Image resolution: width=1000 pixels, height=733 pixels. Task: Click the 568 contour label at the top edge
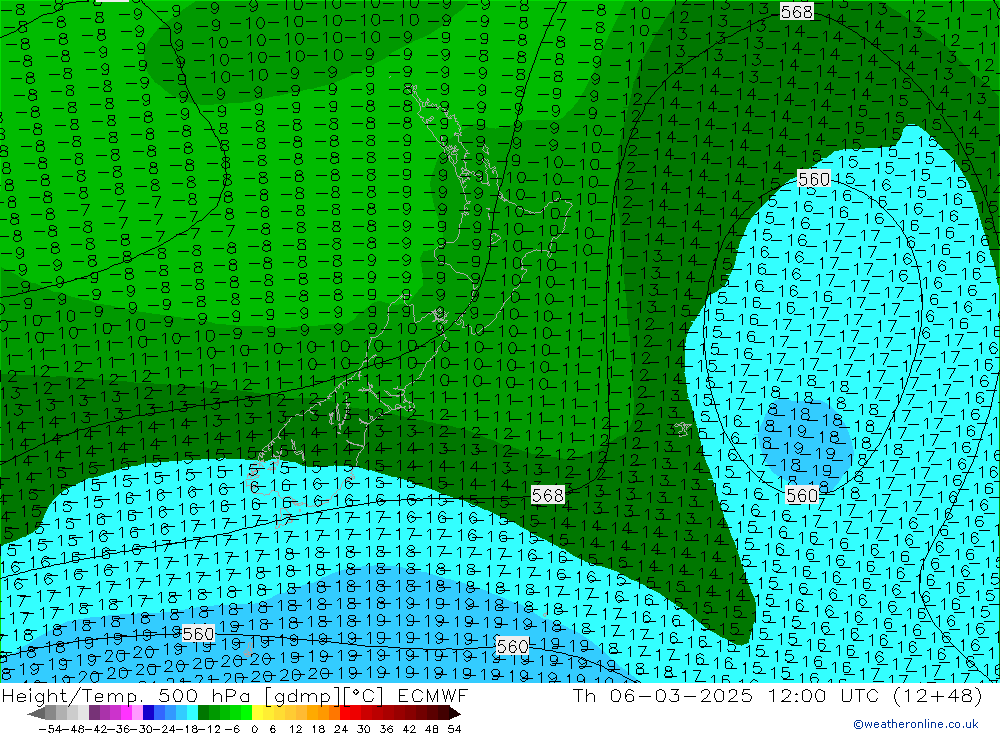797,11
